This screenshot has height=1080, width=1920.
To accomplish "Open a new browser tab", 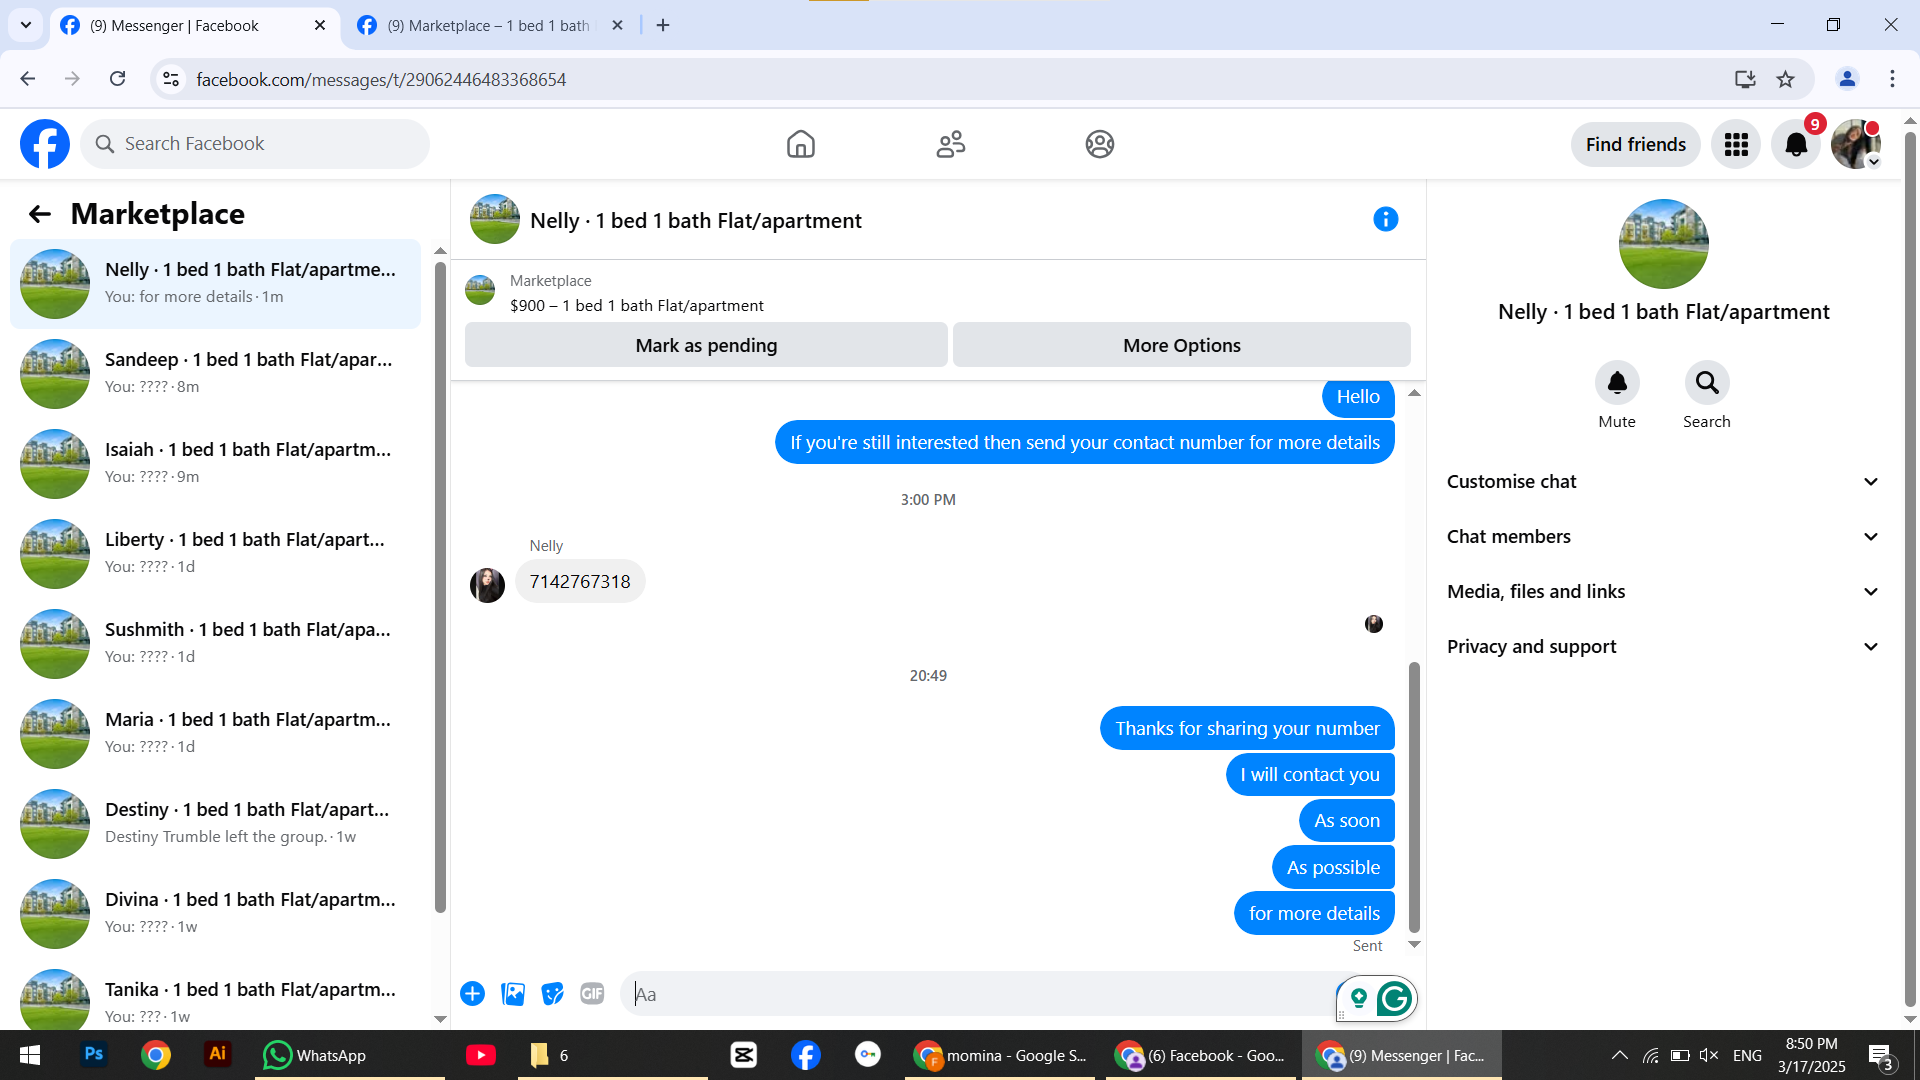I will (x=663, y=26).
